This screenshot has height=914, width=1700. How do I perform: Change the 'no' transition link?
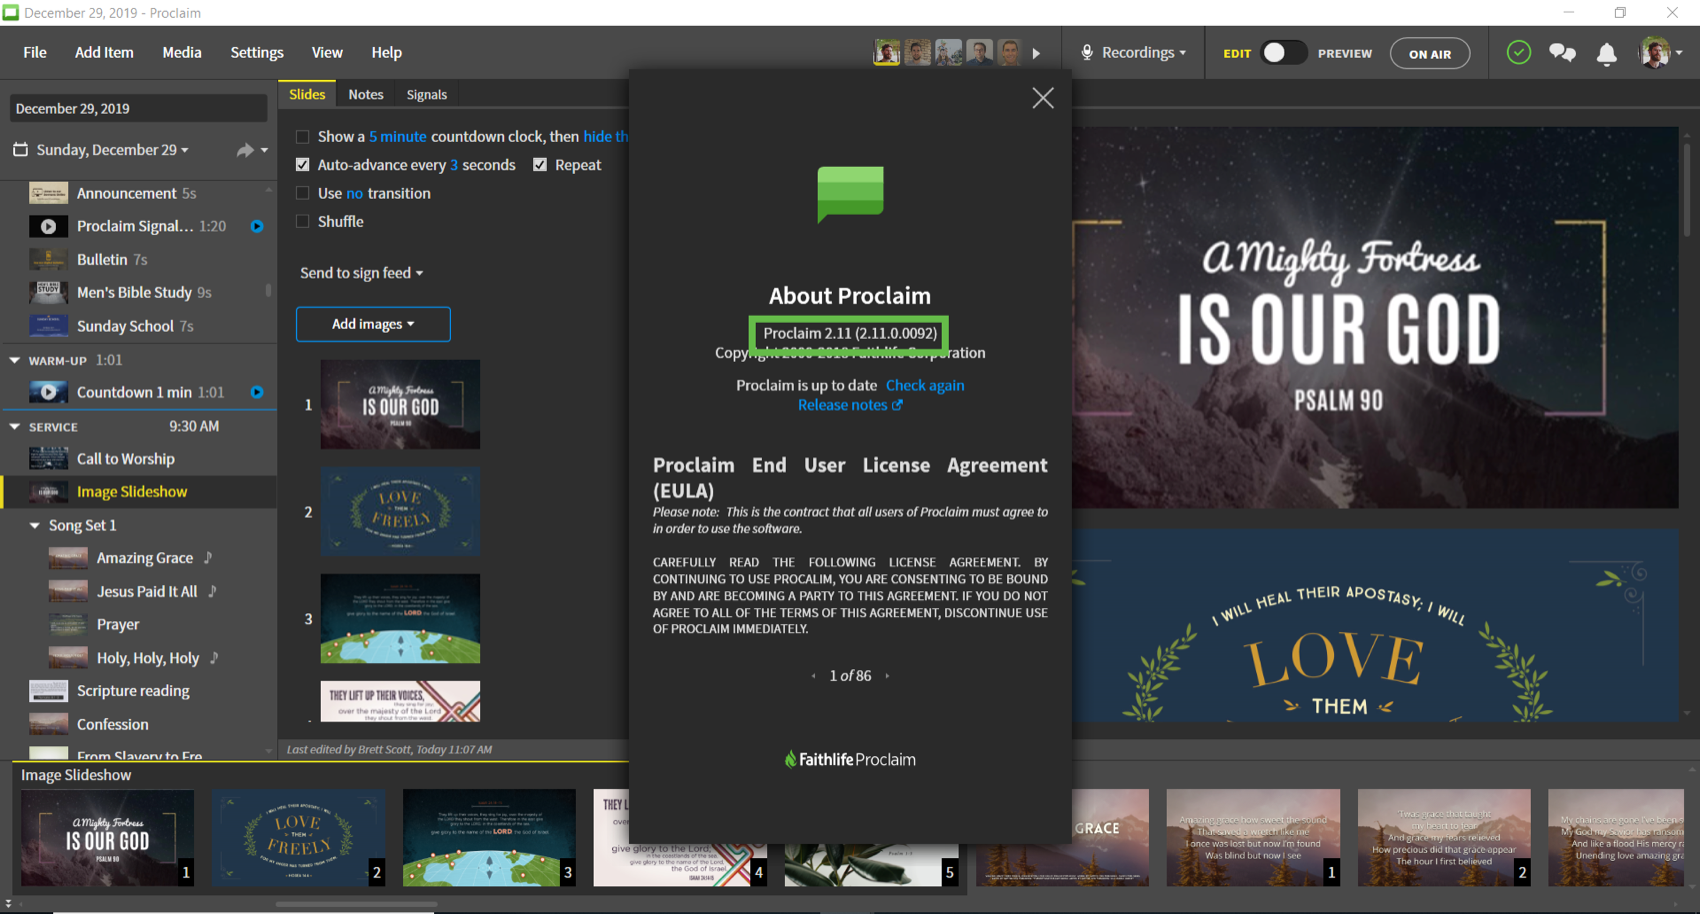[x=354, y=193]
